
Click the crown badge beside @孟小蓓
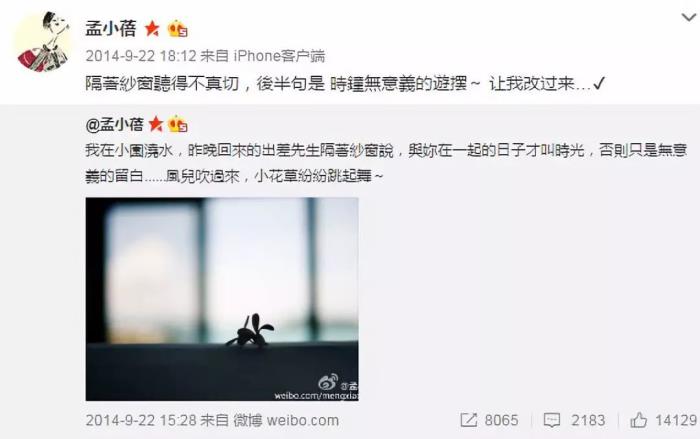click(x=177, y=124)
